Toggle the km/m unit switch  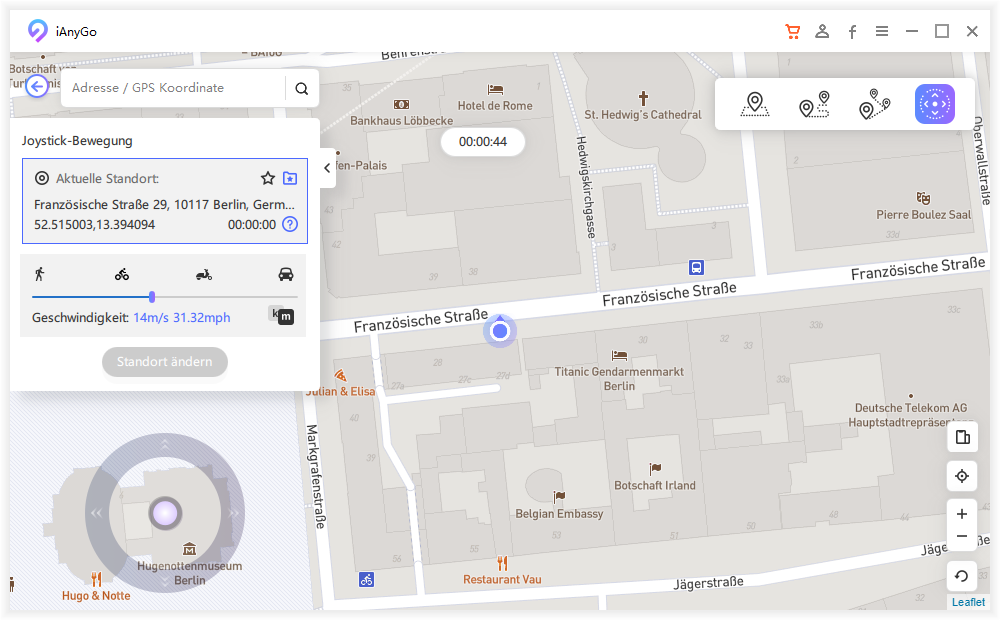[281, 315]
